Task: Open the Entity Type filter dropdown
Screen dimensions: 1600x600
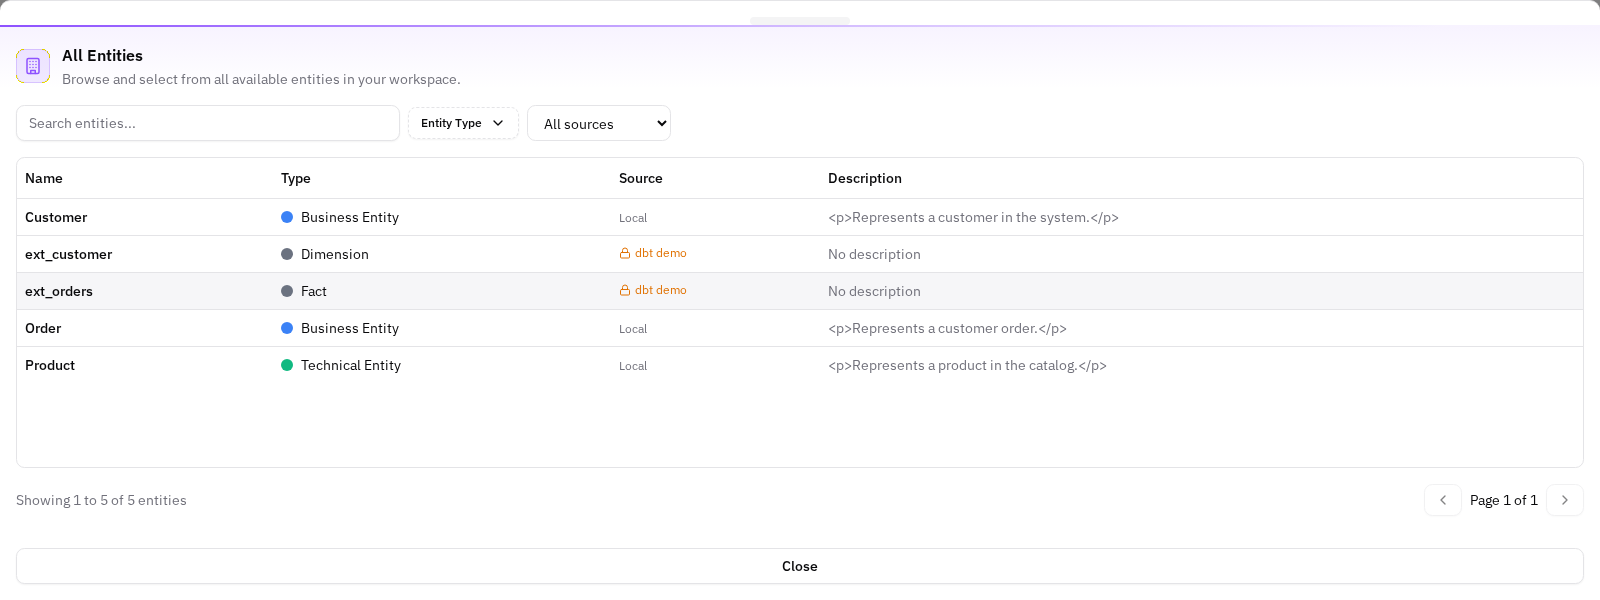Action: (463, 123)
